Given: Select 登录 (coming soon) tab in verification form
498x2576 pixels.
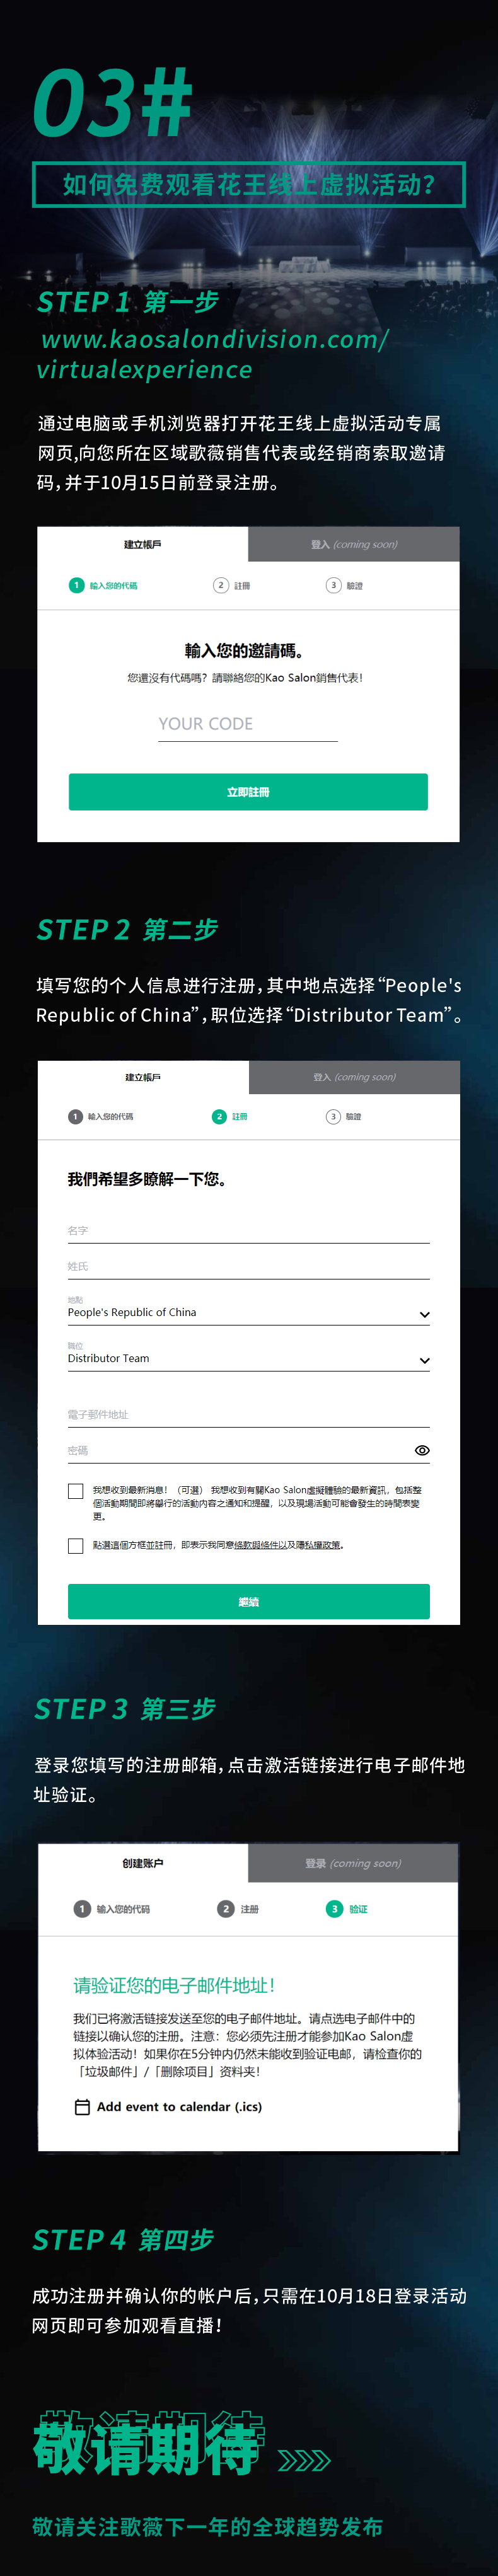Looking at the screenshot, I should tap(353, 1863).
